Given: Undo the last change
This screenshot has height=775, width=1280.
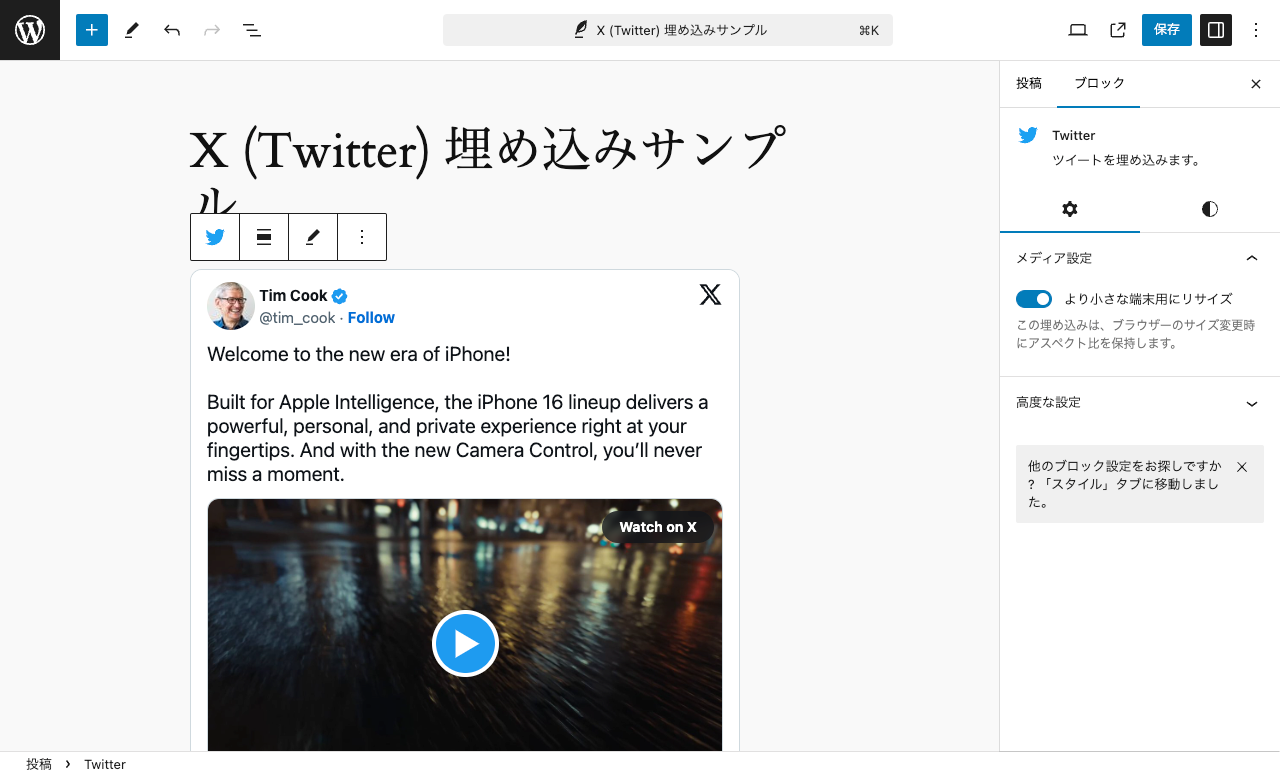Looking at the screenshot, I should click(172, 30).
